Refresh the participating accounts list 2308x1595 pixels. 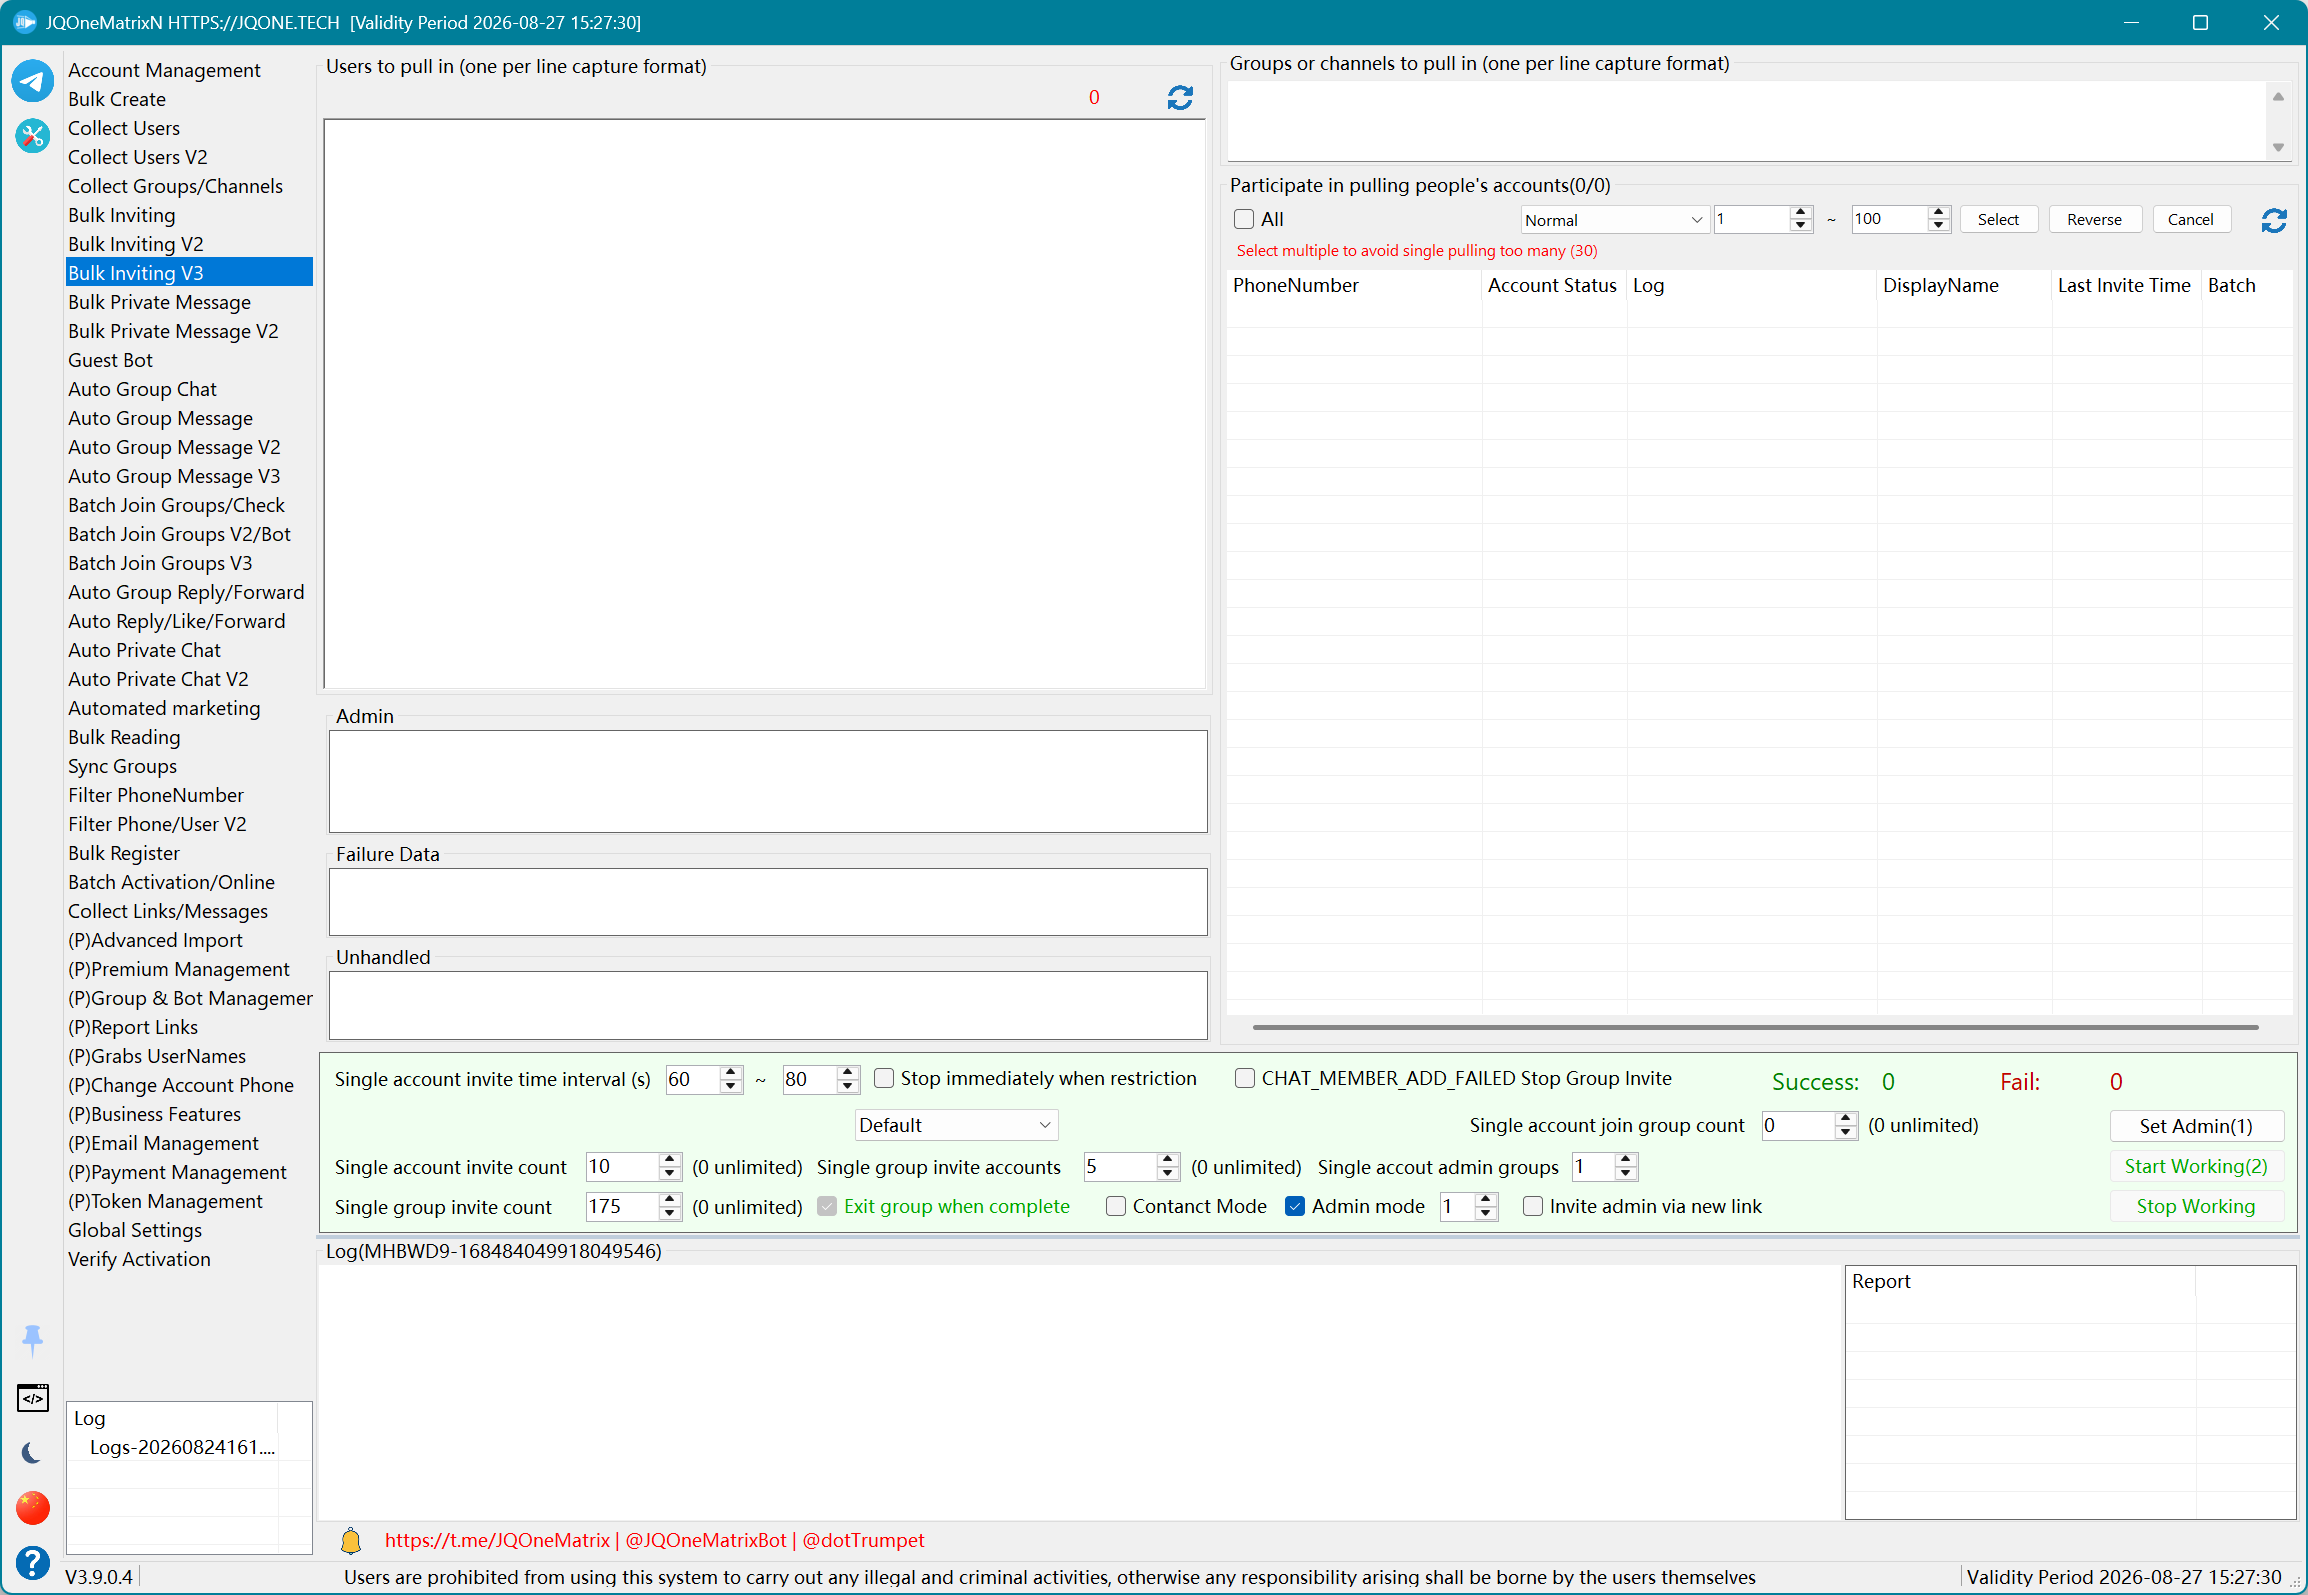point(2274,220)
